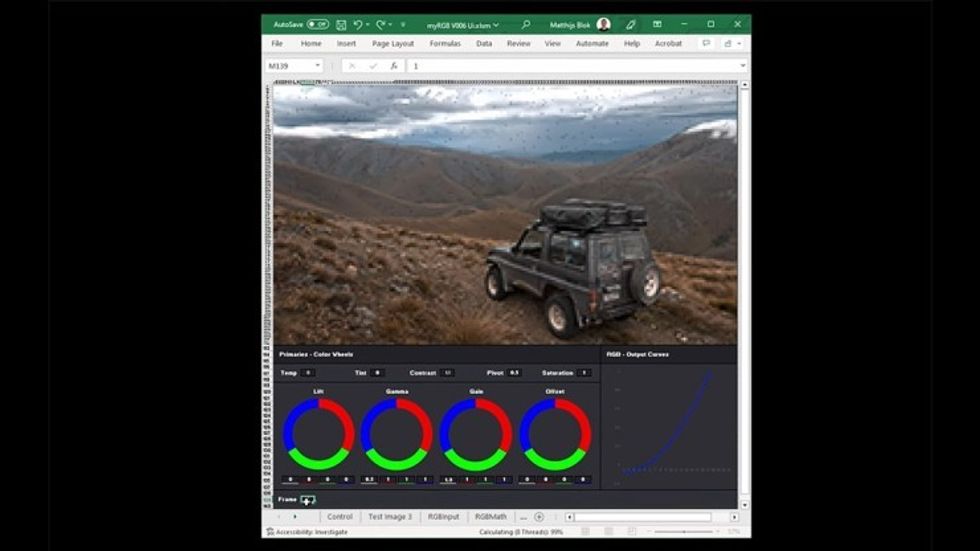Click the Share icon button
This screenshot has height=551, width=980.
coord(728,44)
